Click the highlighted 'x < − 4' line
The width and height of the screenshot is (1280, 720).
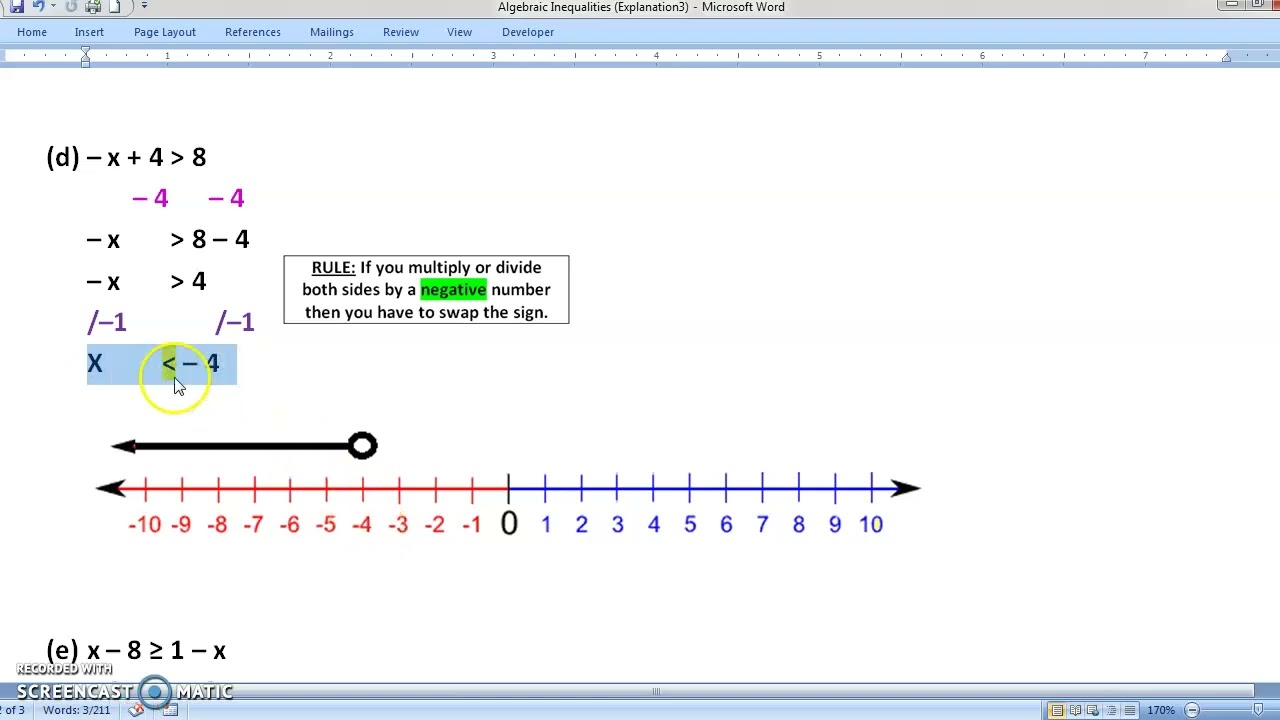pyautogui.click(x=162, y=364)
